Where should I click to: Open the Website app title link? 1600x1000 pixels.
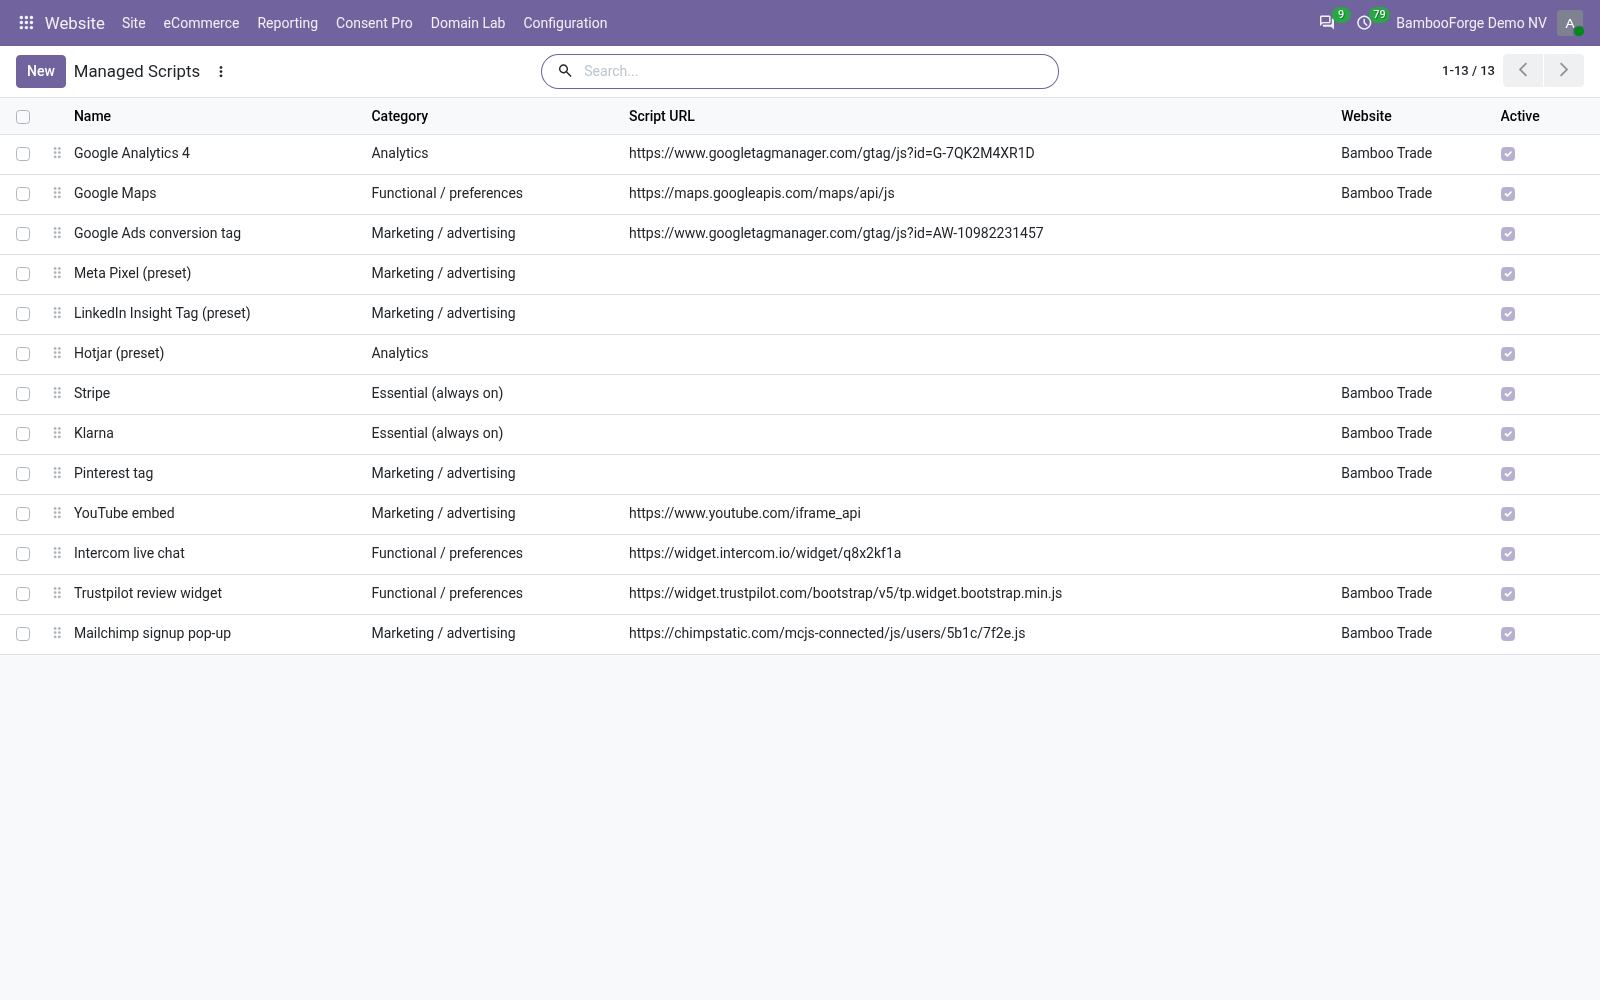click(x=75, y=23)
